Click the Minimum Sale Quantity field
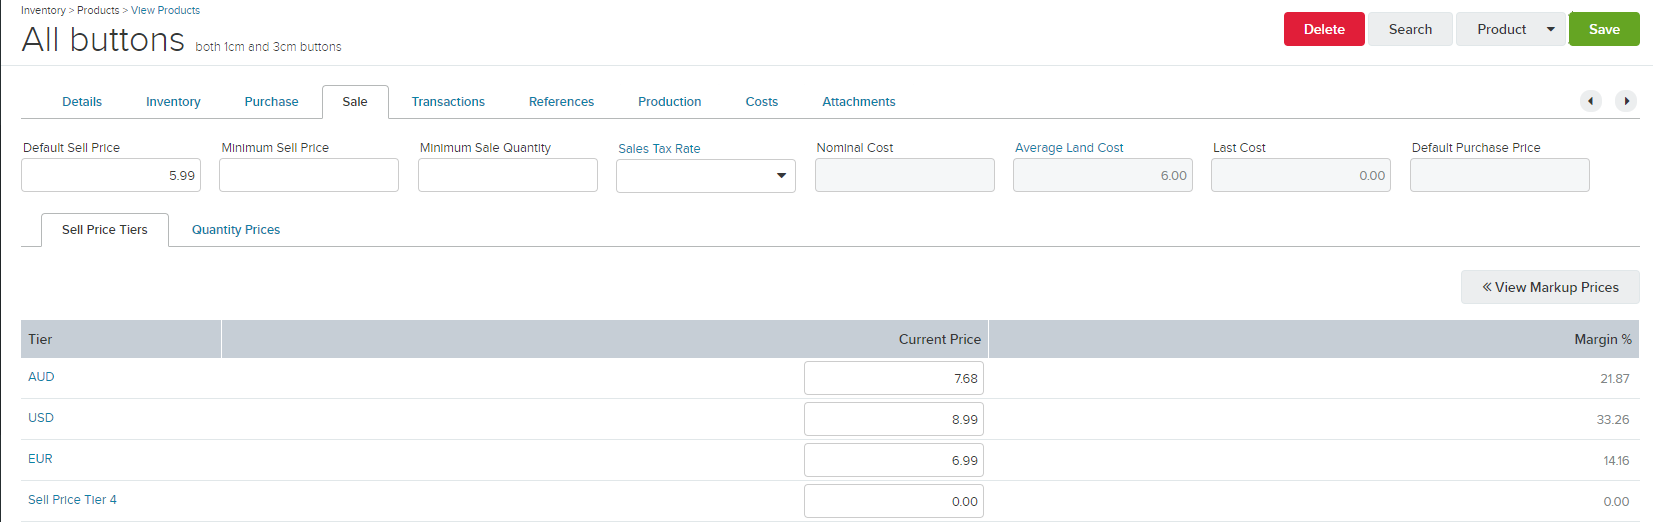Viewport: 1653px width, 522px height. coord(508,176)
